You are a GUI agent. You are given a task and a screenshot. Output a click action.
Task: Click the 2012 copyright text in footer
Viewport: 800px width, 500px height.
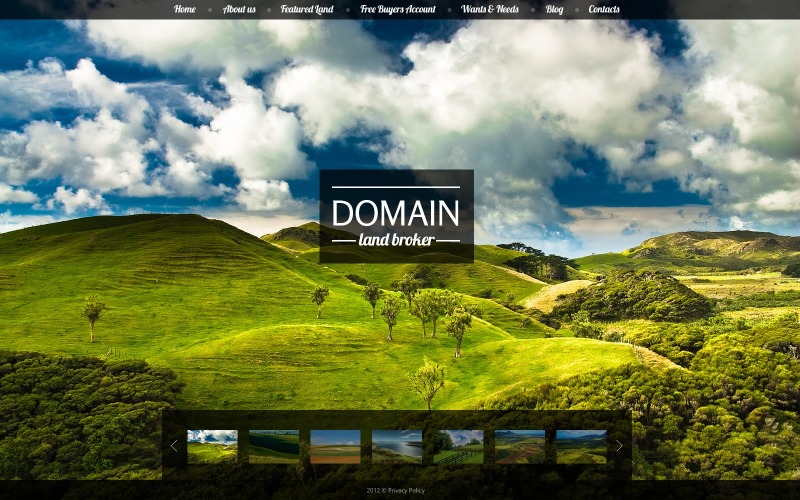375,491
